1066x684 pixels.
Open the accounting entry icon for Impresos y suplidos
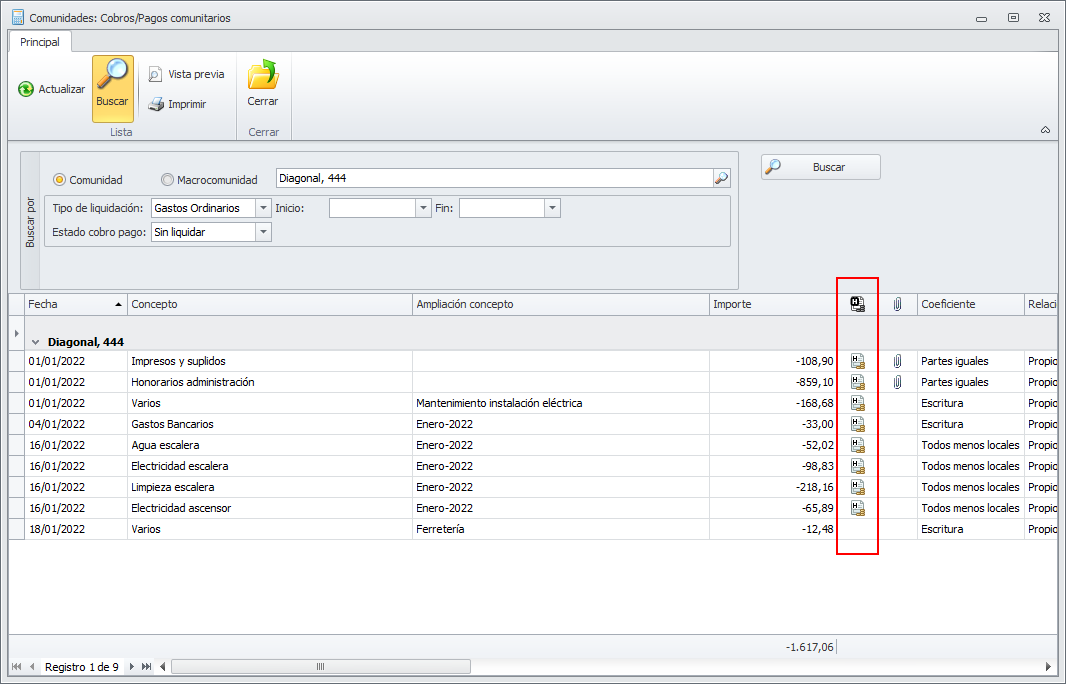[857, 361]
